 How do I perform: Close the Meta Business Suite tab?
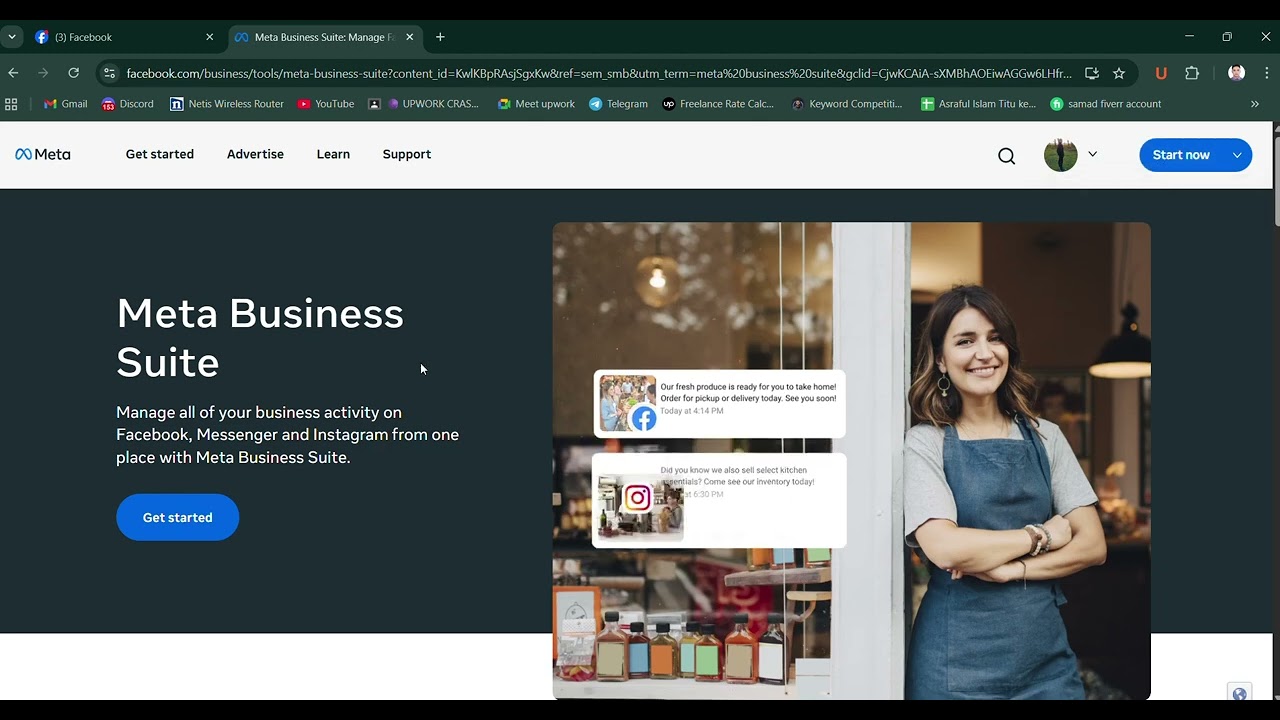[409, 37]
